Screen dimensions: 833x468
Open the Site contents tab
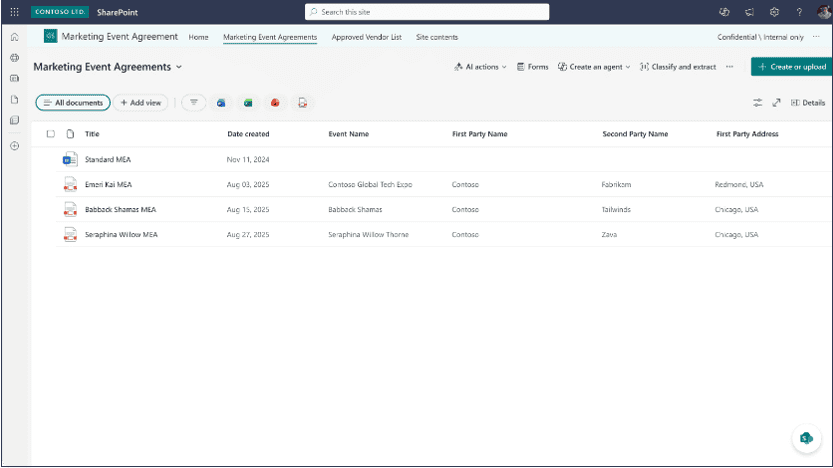437,37
